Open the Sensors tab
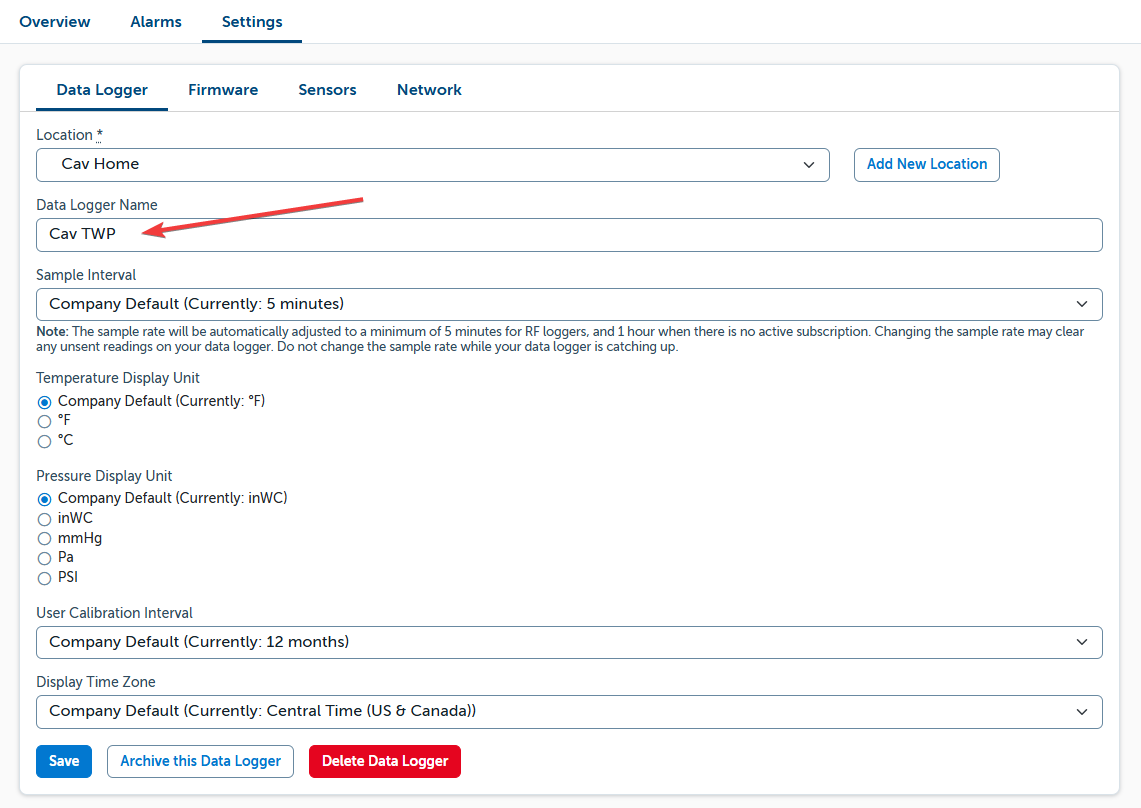Viewport: 1141px width, 808px height. (x=327, y=89)
